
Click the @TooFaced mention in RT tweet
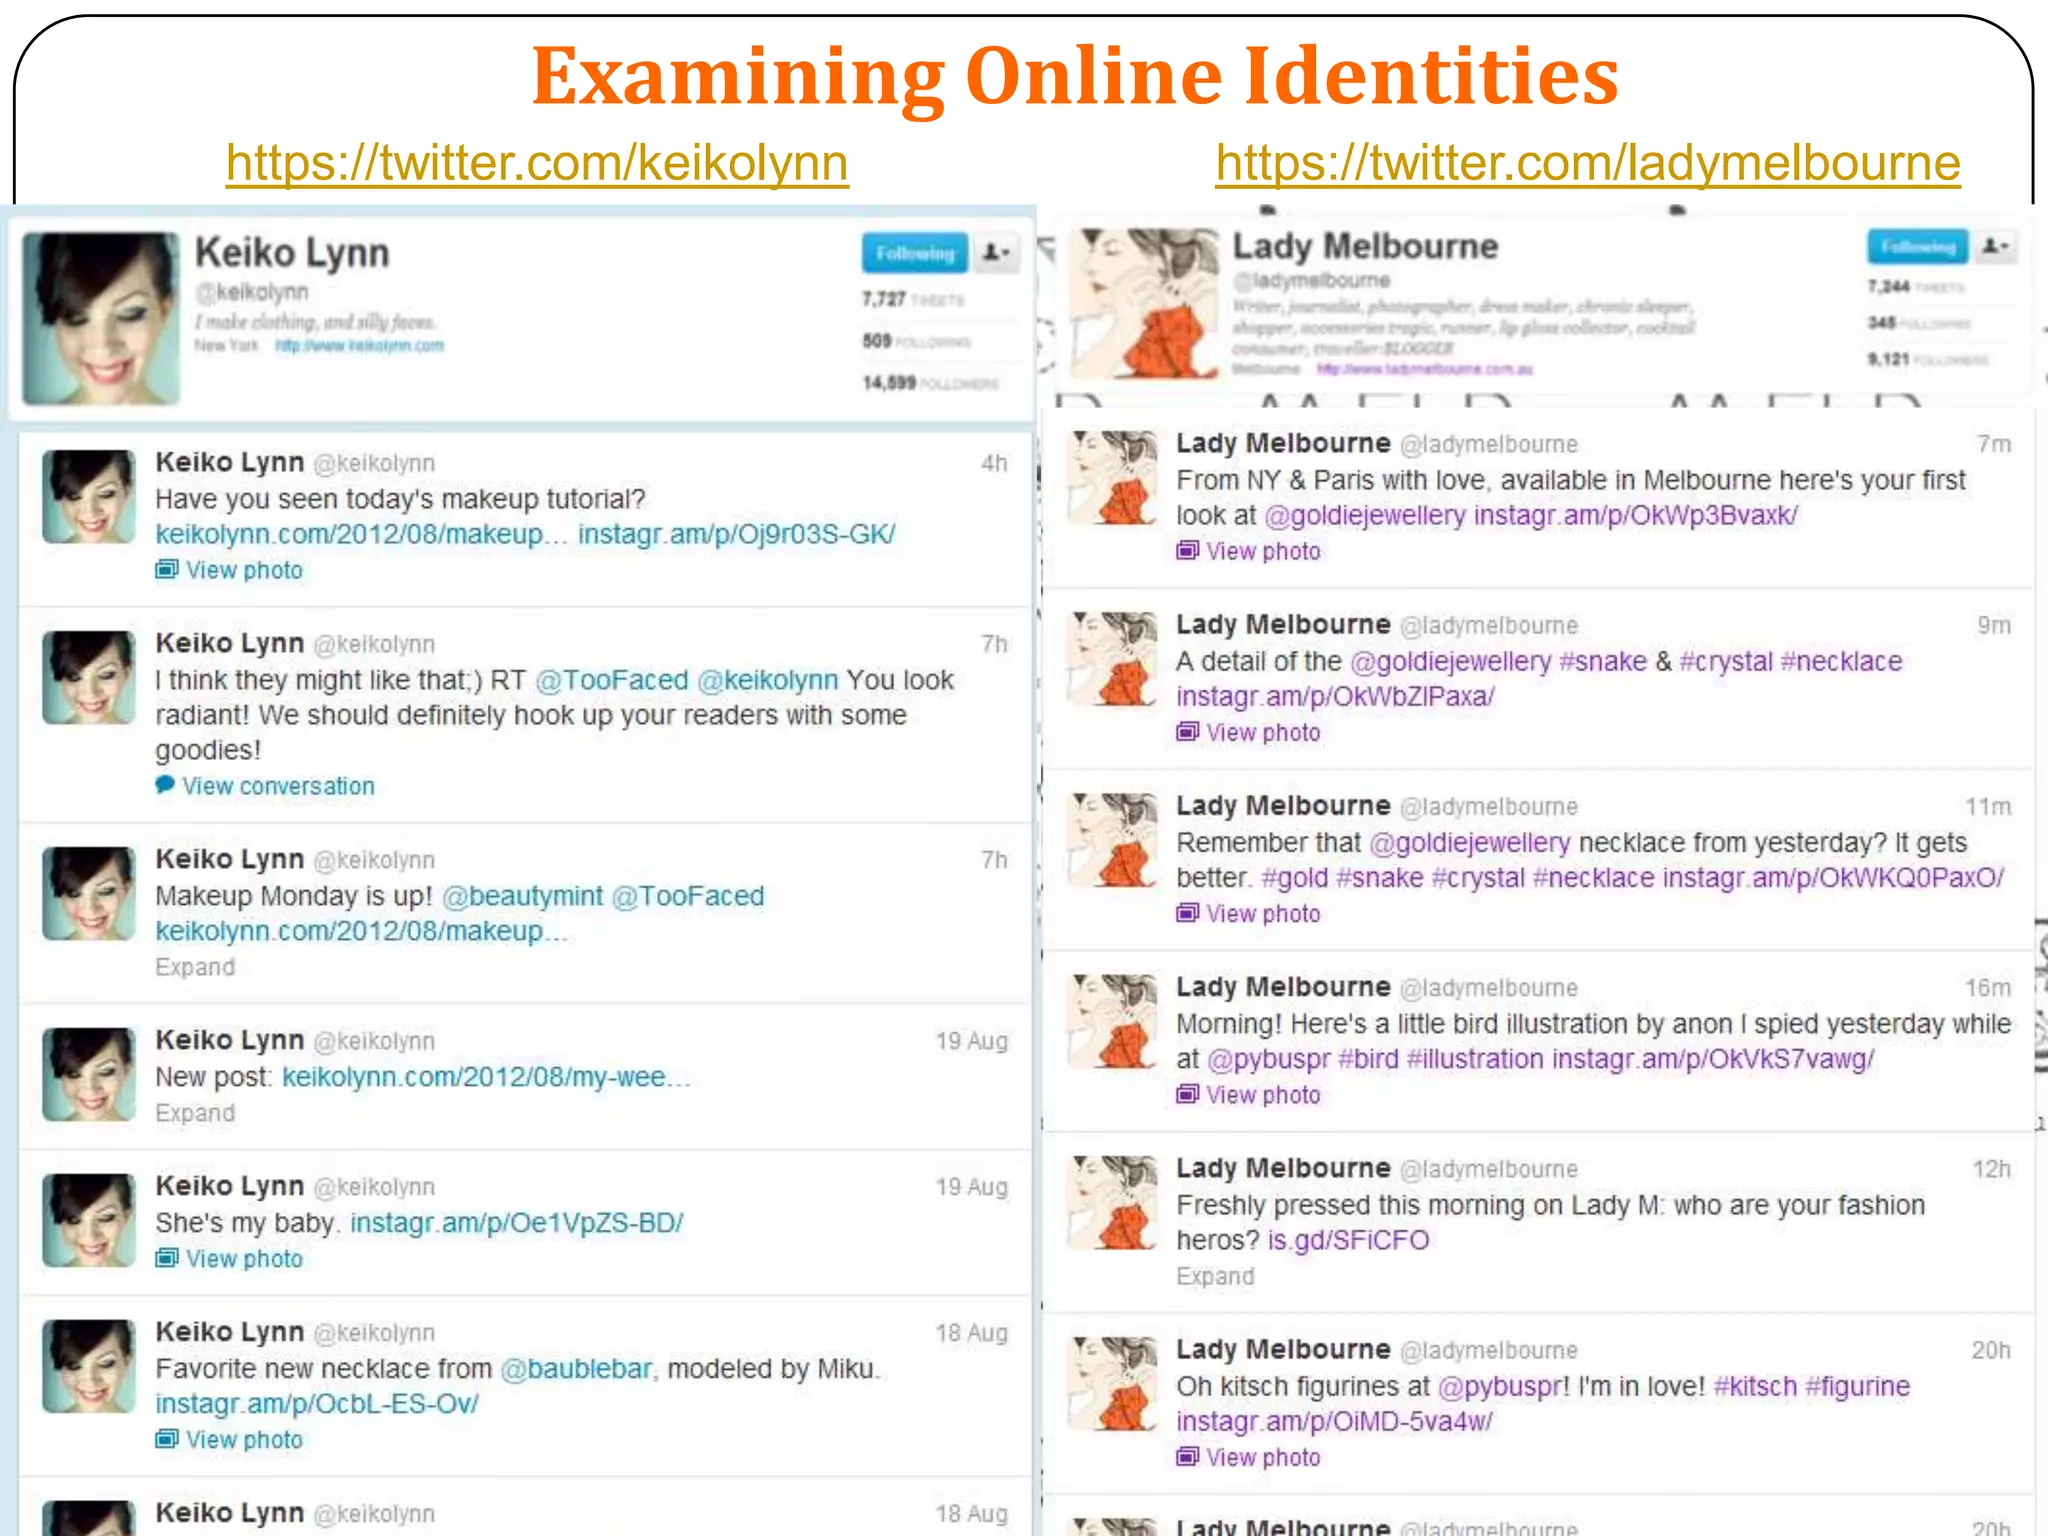tap(612, 680)
